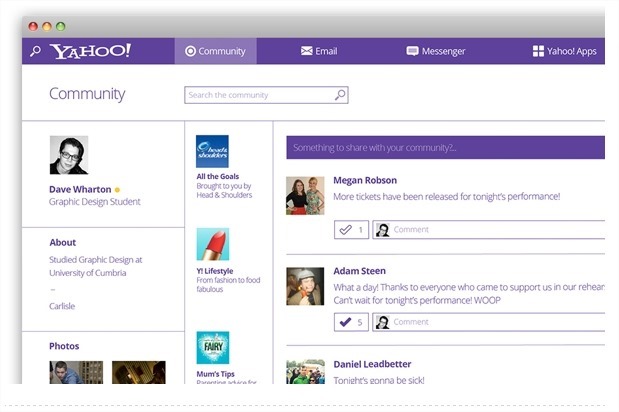The width and height of the screenshot is (619, 412).
Task: Open Adam Steen's name link
Action: tap(360, 271)
